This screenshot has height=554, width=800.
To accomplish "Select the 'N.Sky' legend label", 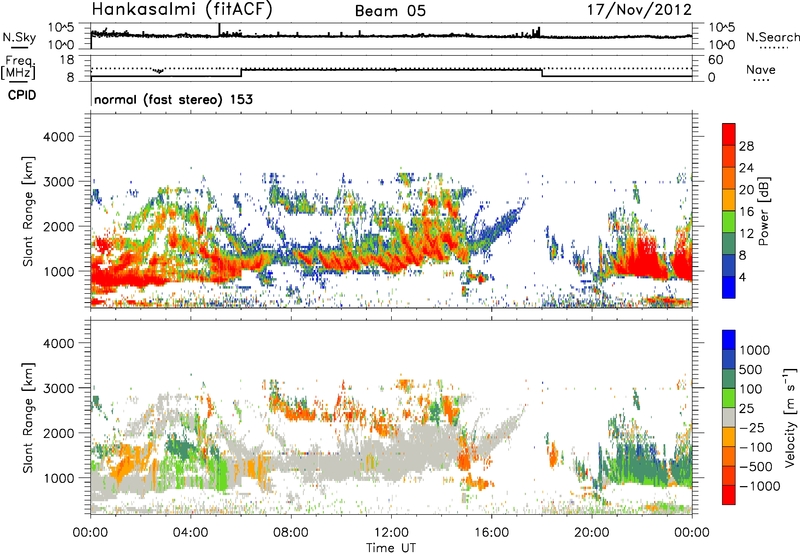I will [19, 37].
